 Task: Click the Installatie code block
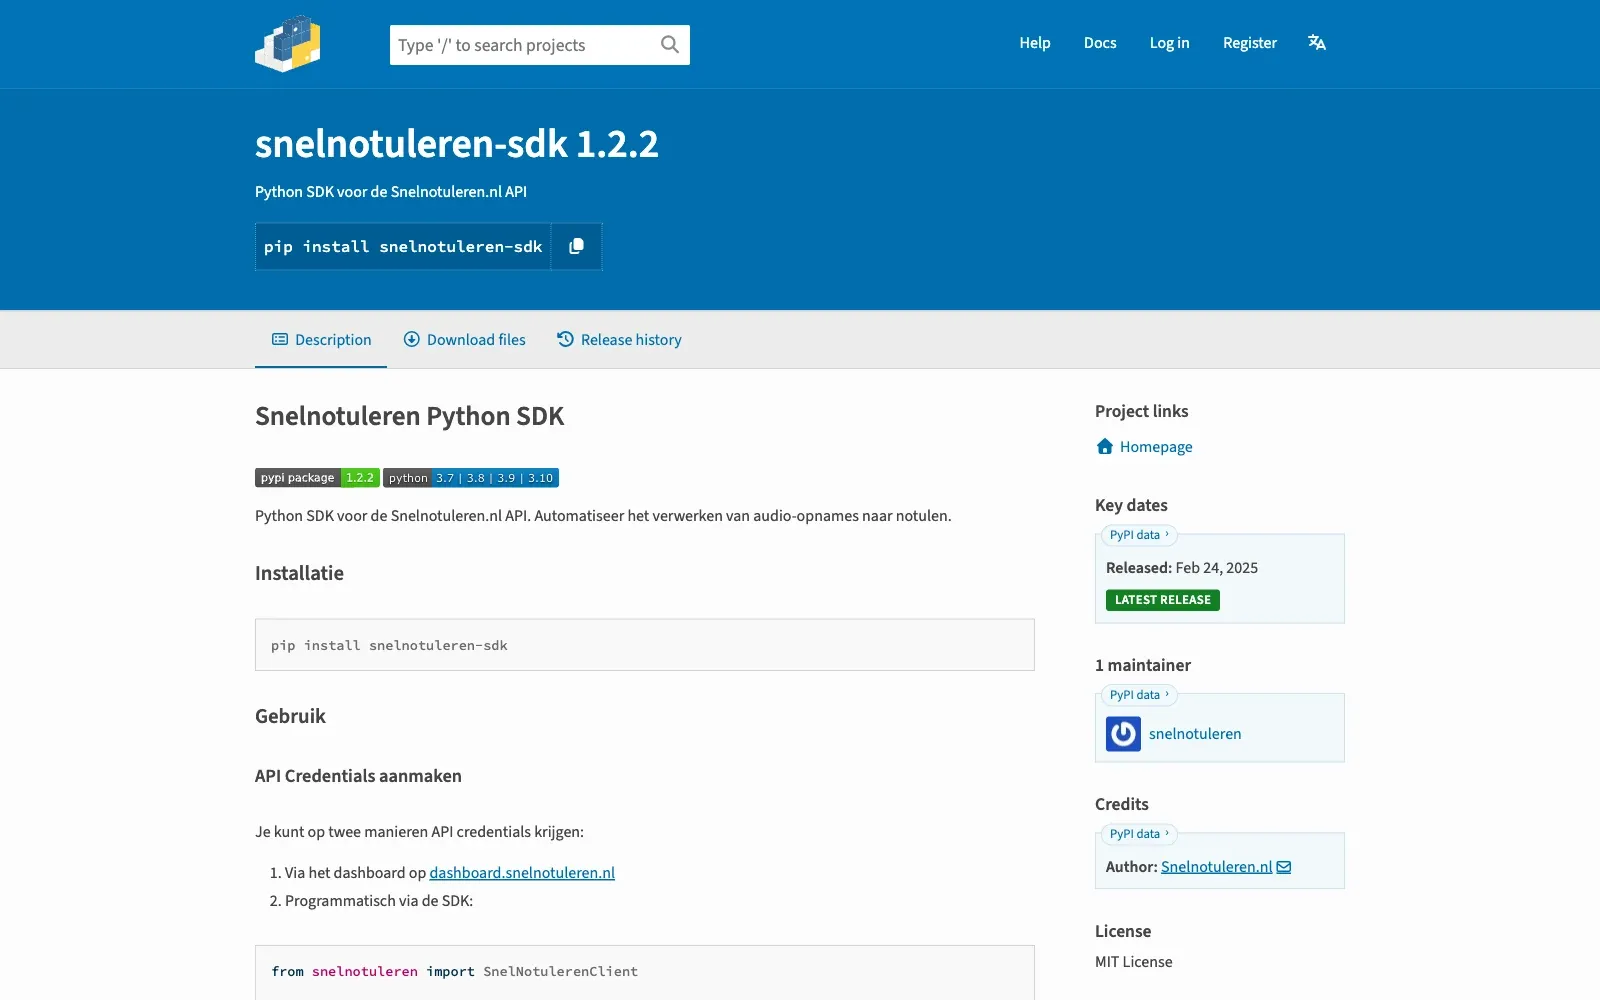pyautogui.click(x=645, y=645)
